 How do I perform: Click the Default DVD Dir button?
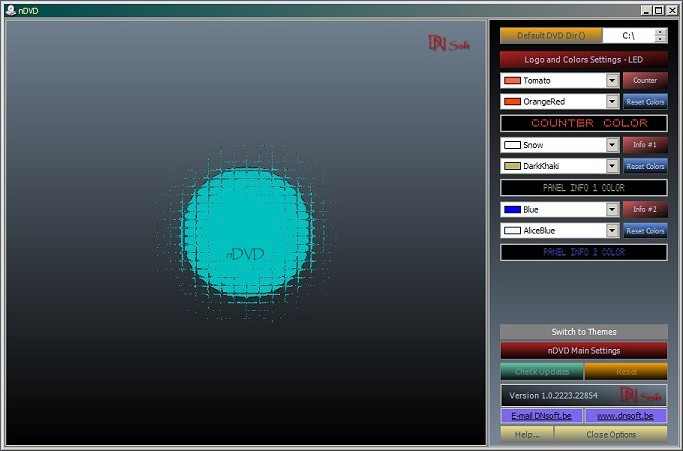[x=551, y=36]
